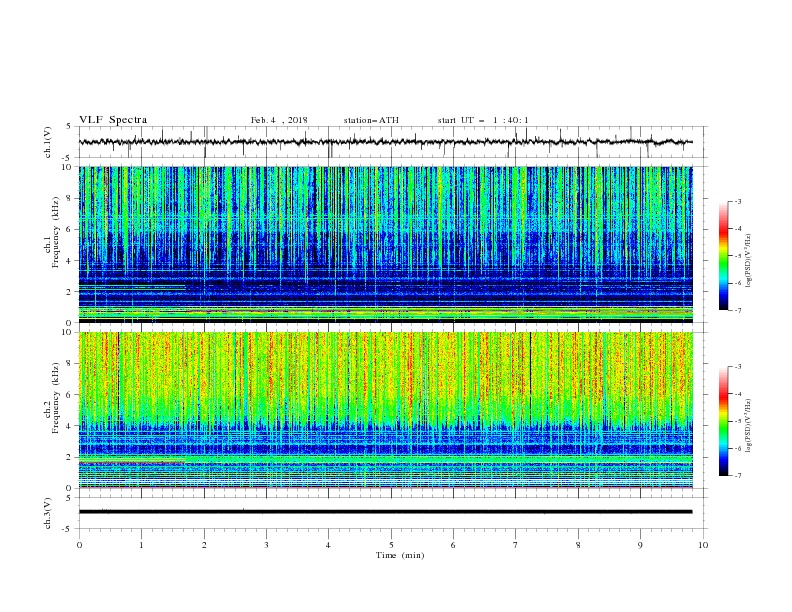
Task: Click the "-7" tick on ch.2 colorbar
Action: pos(738,475)
